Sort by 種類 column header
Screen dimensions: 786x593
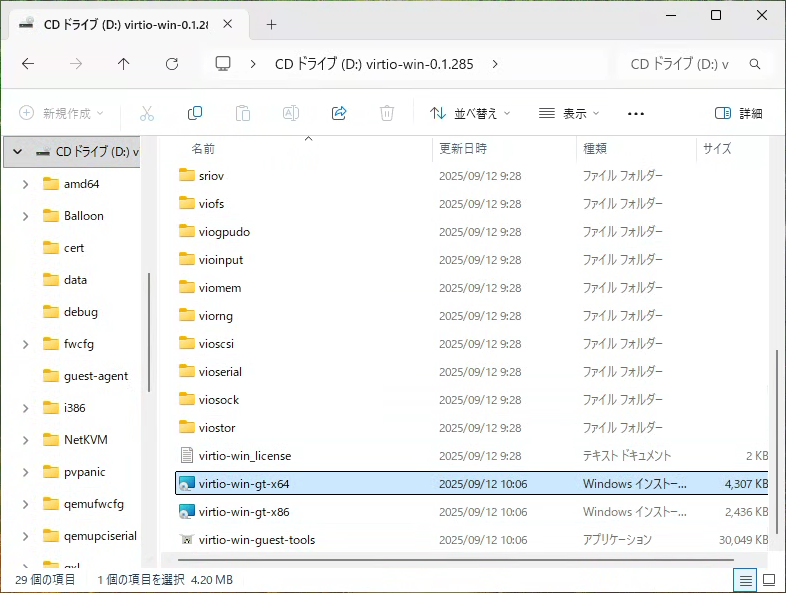595,149
